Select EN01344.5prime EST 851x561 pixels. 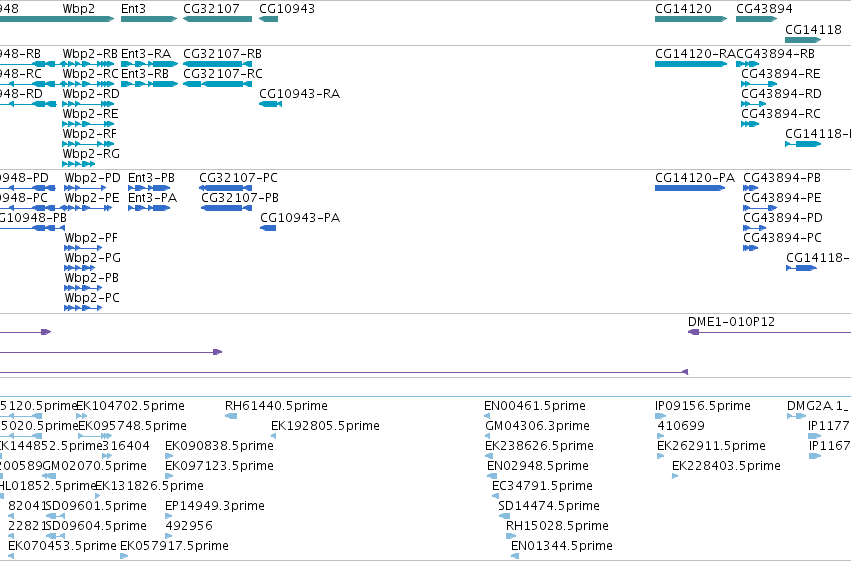pos(515,556)
